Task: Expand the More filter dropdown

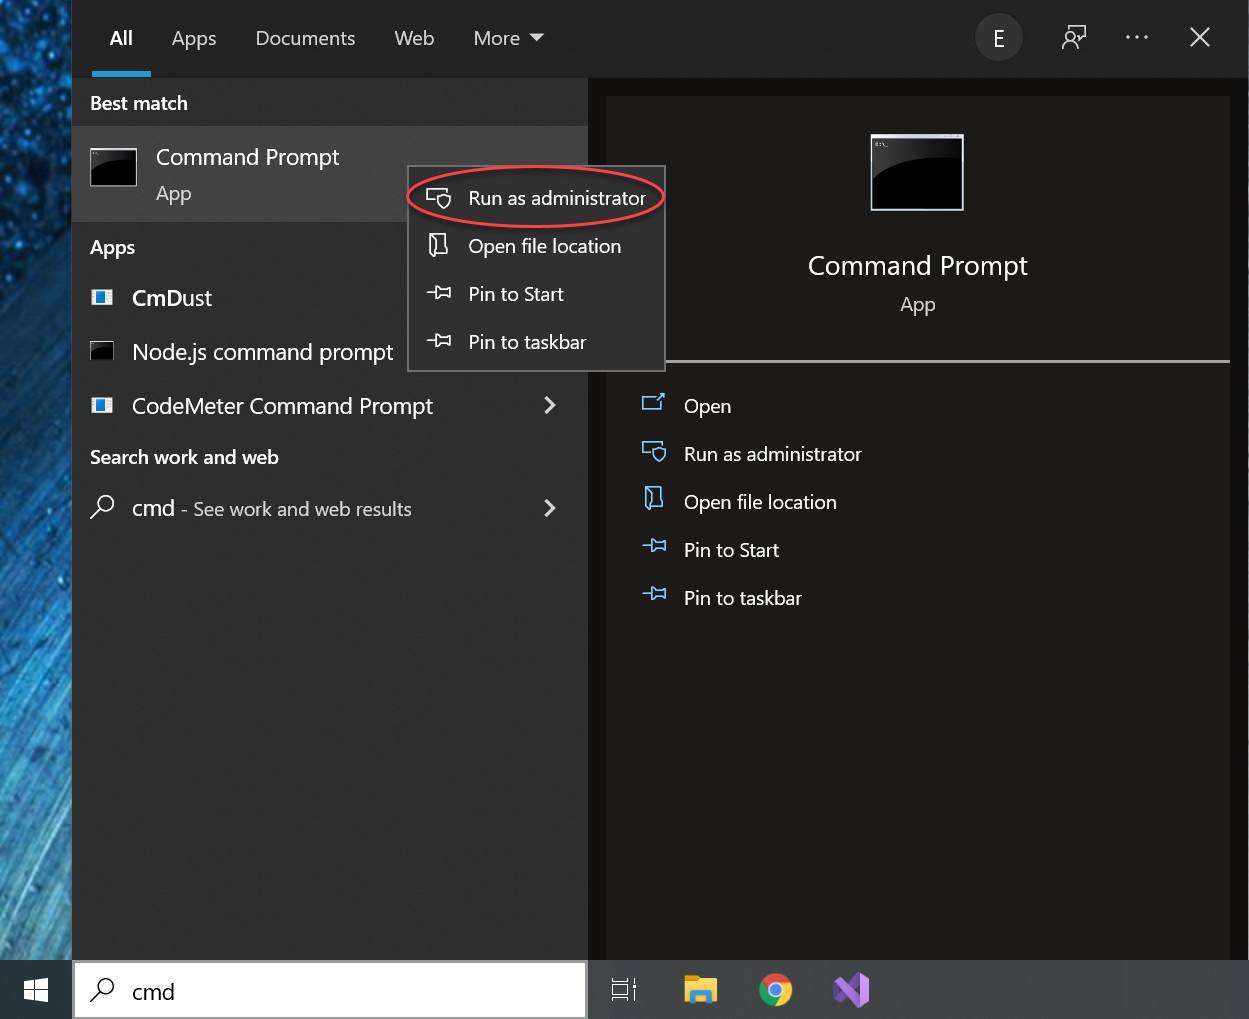Action: pyautogui.click(x=509, y=38)
